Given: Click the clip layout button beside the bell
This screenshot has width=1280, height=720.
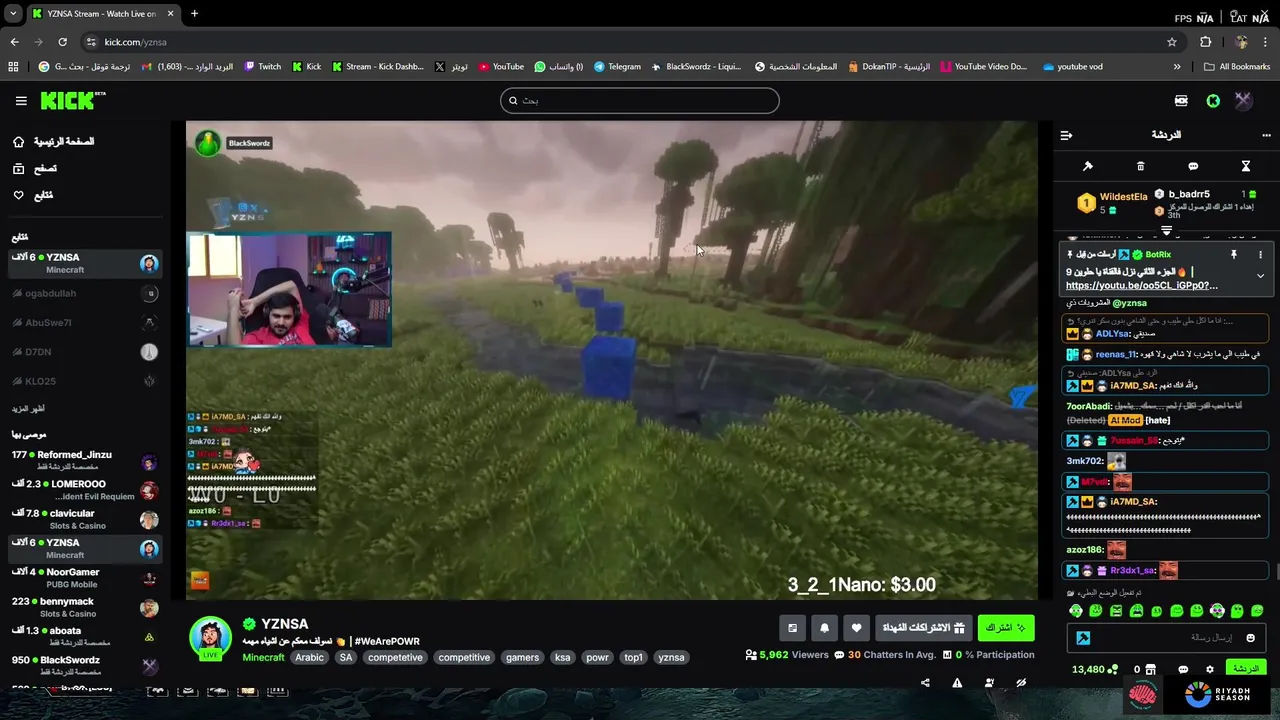Looking at the screenshot, I should (x=792, y=628).
